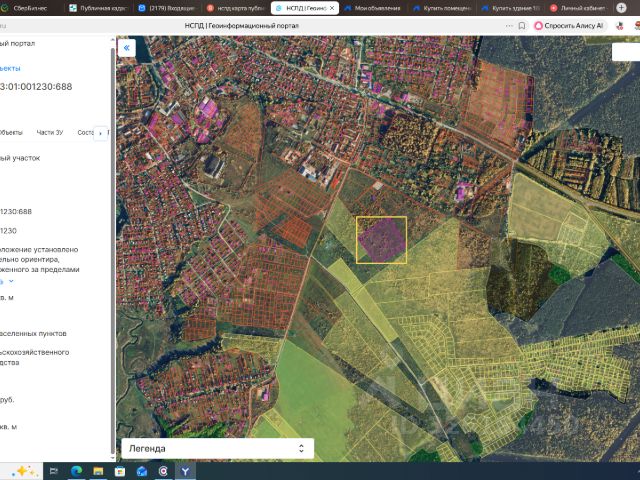The image size is (640, 480).
Task: Switch to the нспд карта публичная tab
Action: tap(236, 8)
